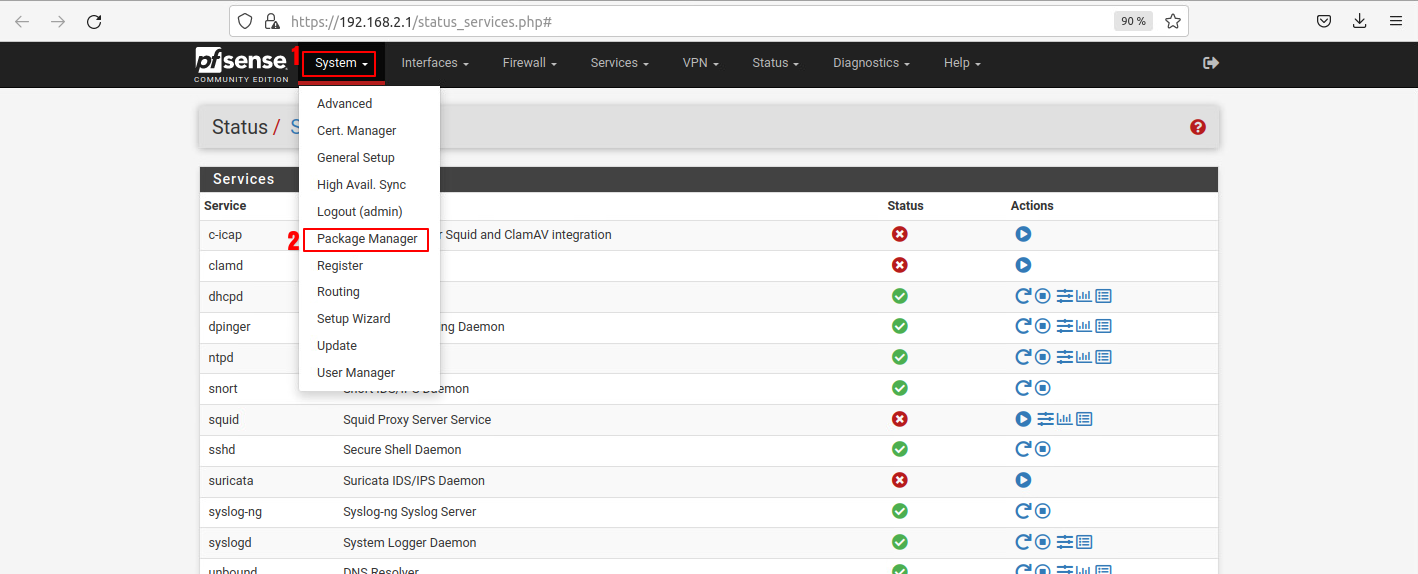Viewport: 1418px width, 574px height.
Task: Restart the snort service
Action: point(1023,388)
